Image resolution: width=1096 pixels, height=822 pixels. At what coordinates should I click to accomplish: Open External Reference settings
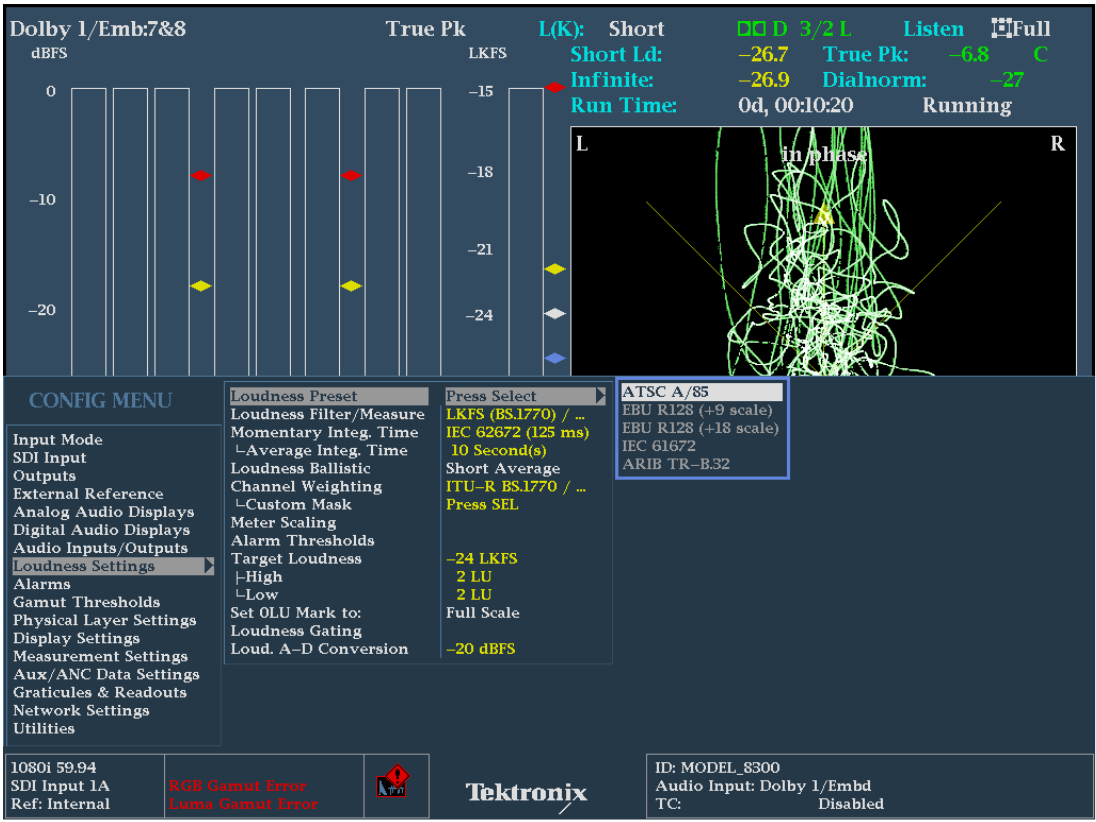88,493
